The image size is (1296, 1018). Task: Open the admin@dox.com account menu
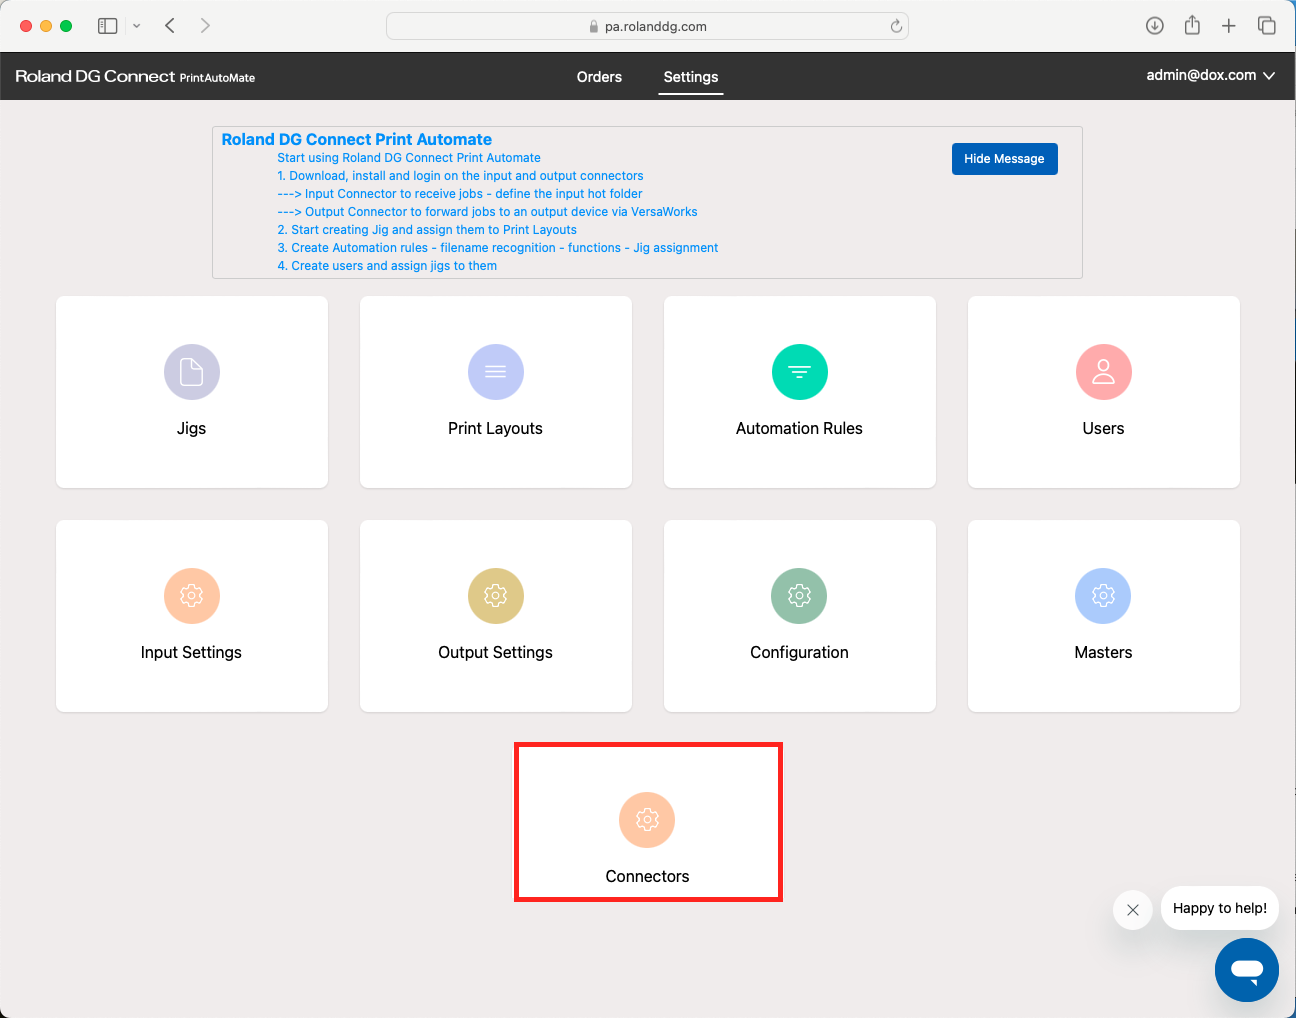(1210, 75)
